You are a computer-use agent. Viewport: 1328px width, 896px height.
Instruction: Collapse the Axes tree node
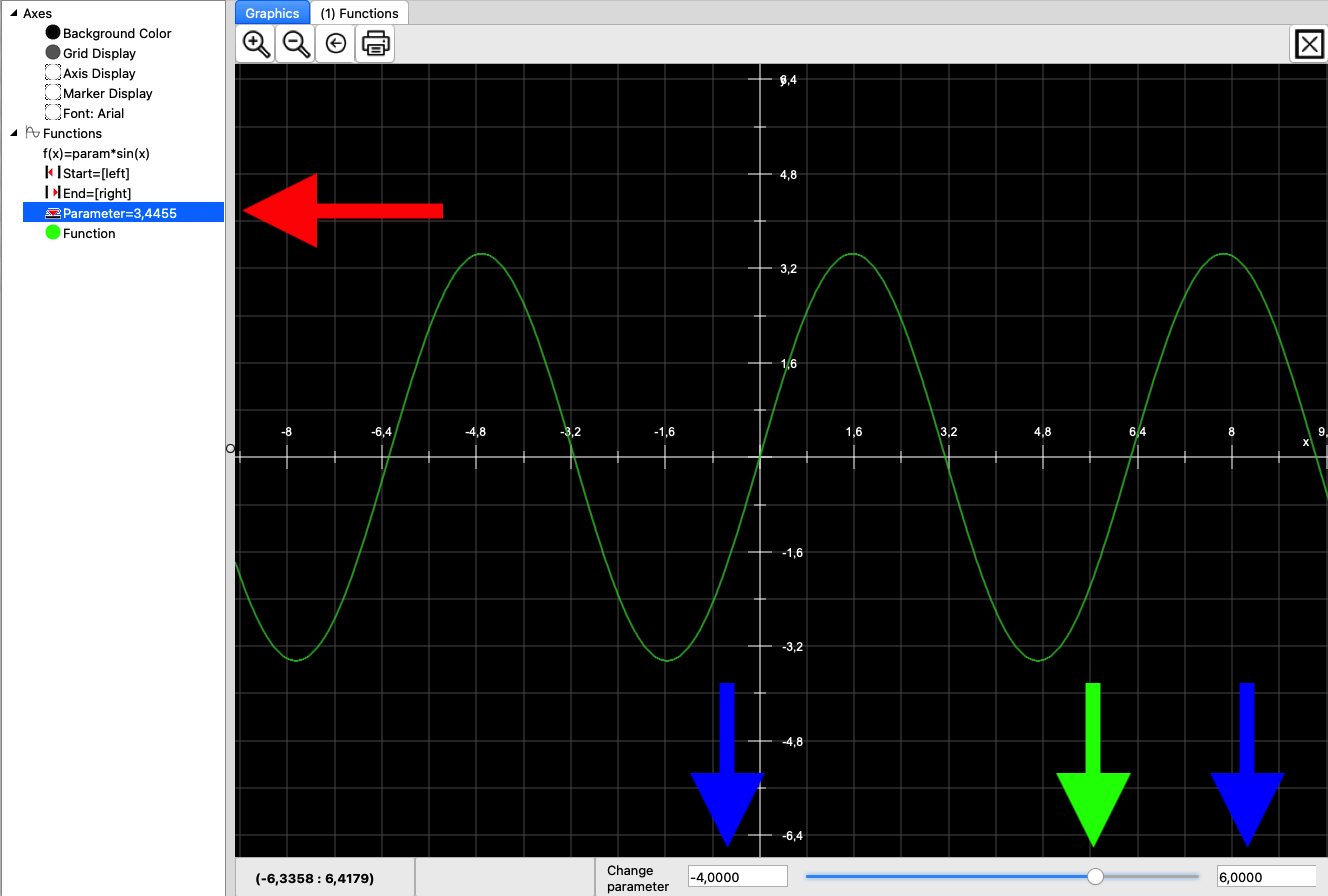pos(12,13)
